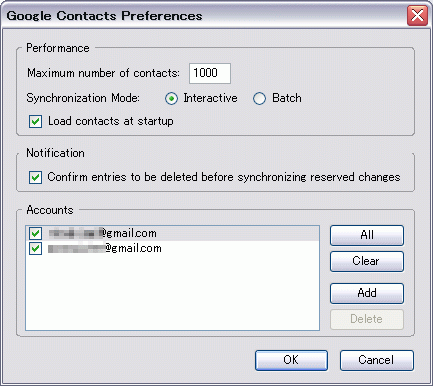
Task: Uncheck the first gmail.com account checkbox
Action: pyautogui.click(x=35, y=233)
